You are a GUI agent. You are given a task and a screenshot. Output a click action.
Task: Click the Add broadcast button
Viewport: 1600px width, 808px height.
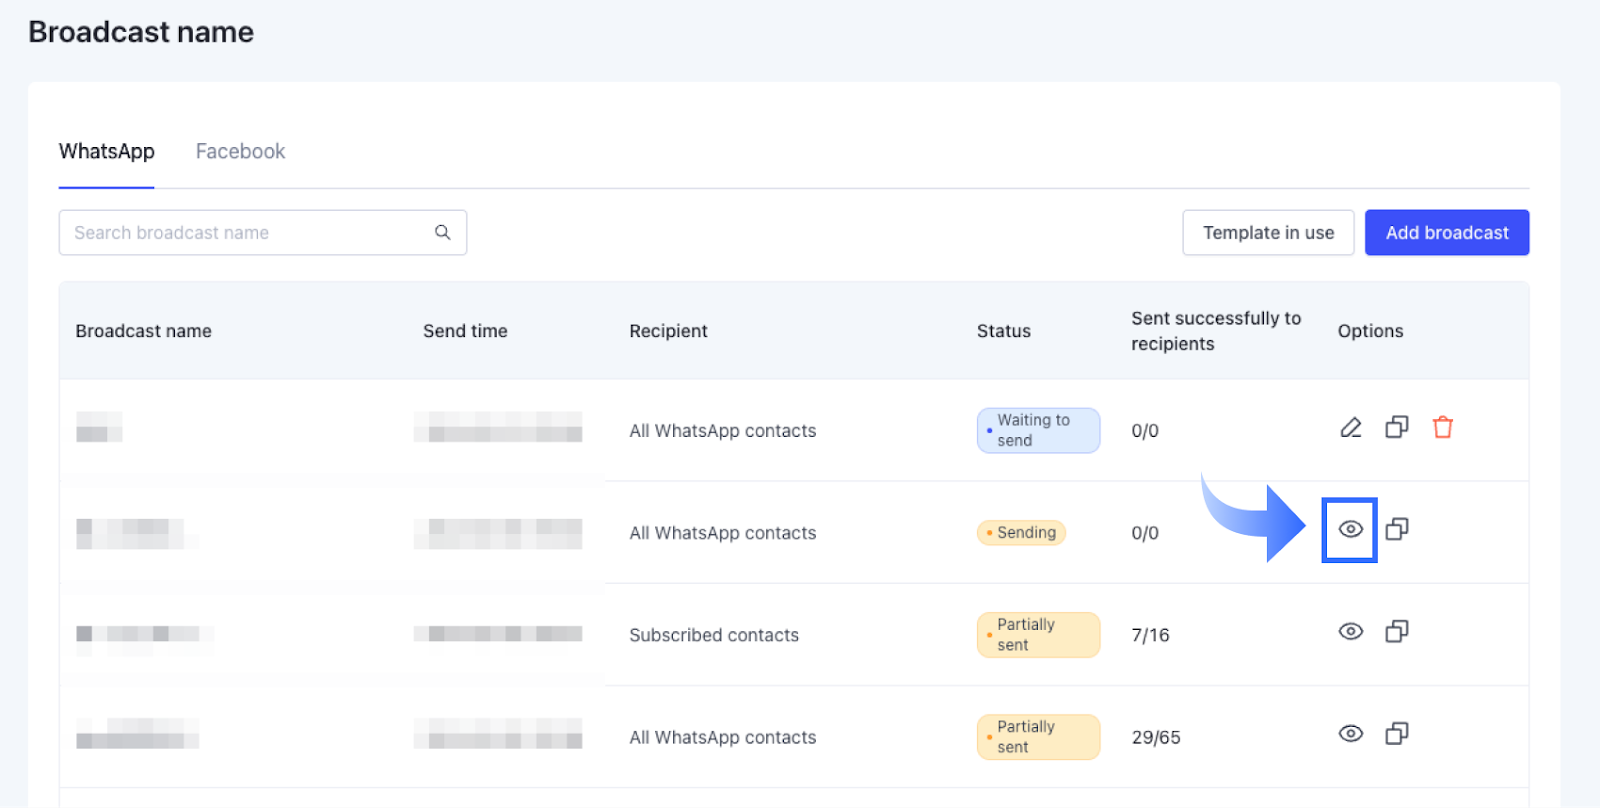[1446, 233]
